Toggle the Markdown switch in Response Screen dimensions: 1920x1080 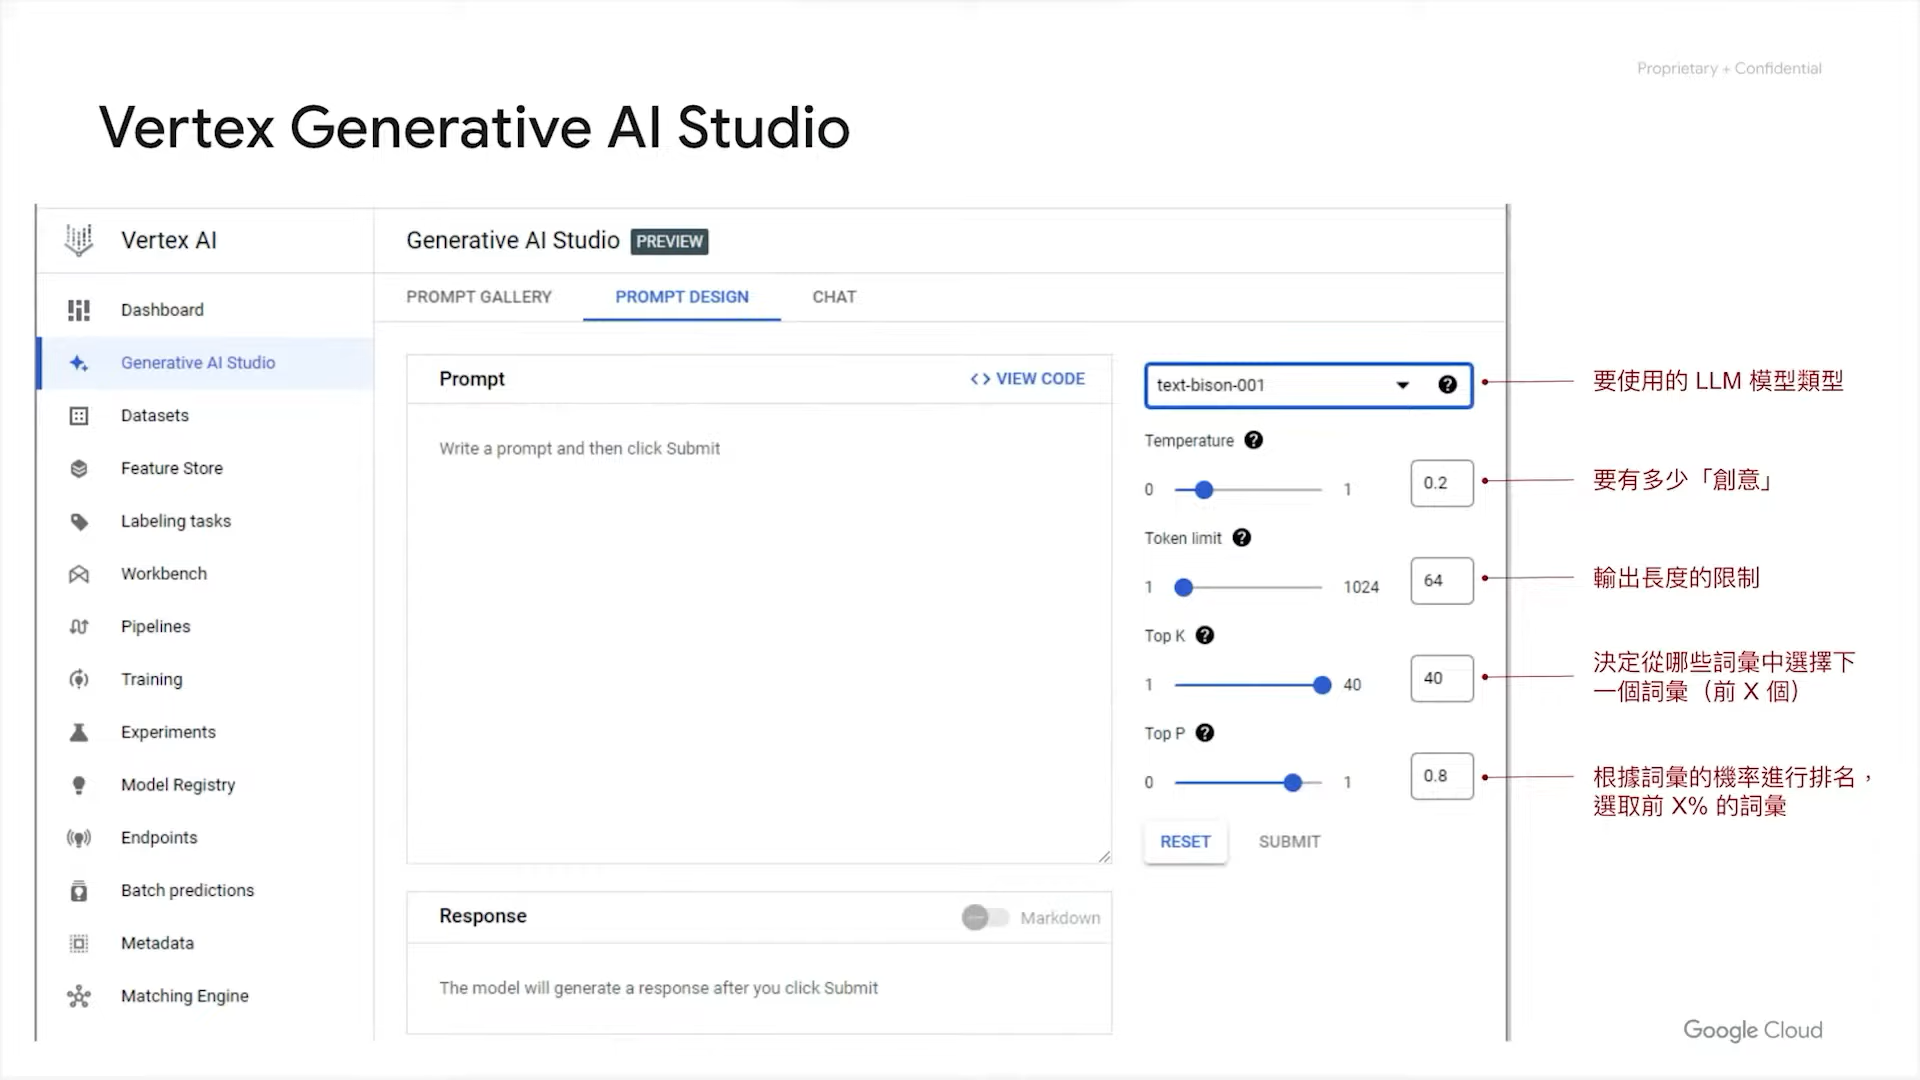985,917
